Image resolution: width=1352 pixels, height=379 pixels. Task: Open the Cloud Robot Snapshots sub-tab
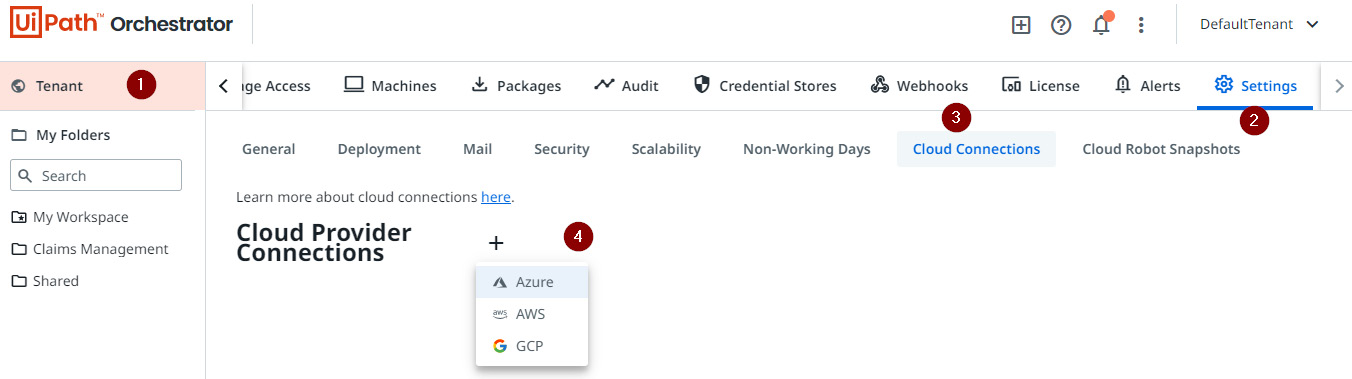tap(1161, 149)
